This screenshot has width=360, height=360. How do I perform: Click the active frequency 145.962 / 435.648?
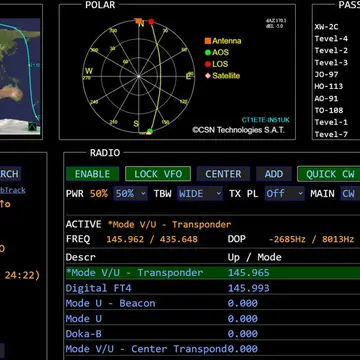pos(152,239)
